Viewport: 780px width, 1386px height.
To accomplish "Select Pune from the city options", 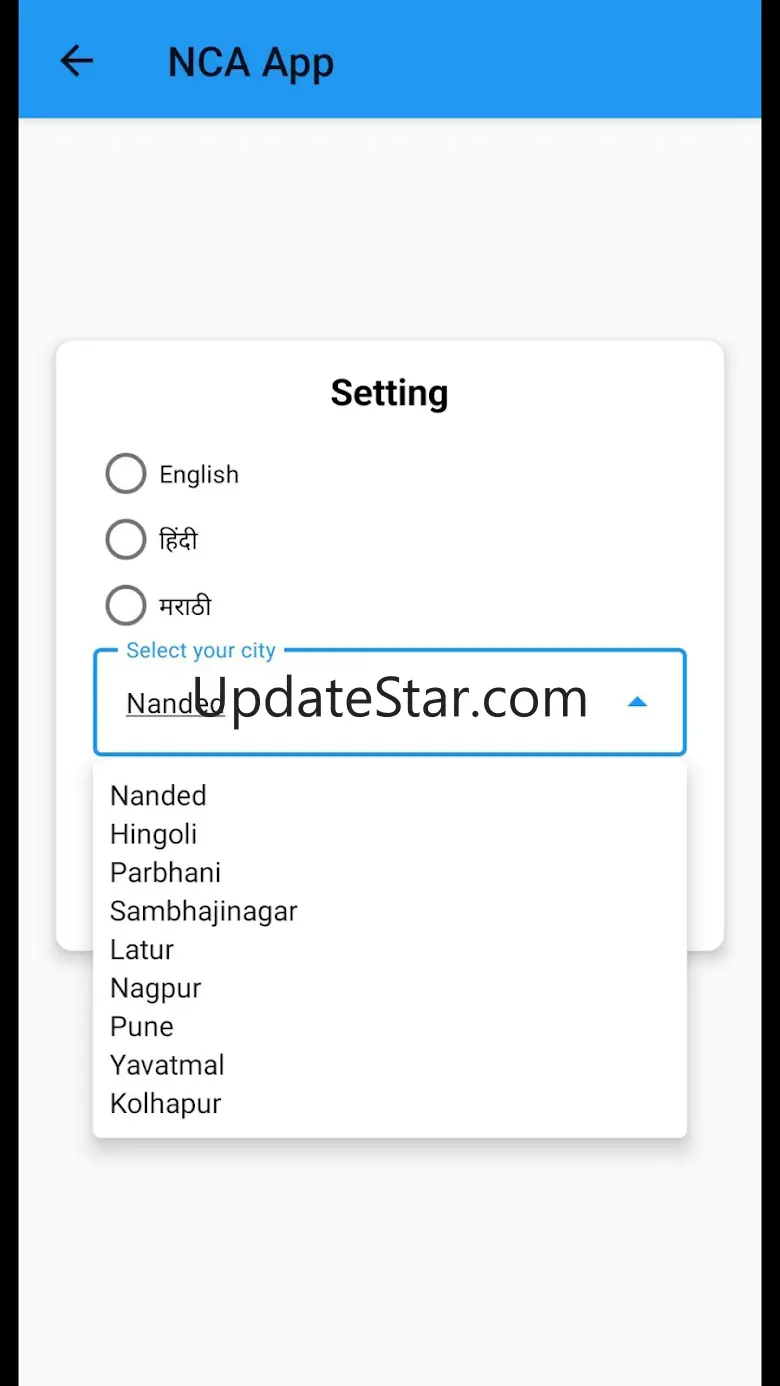I will pos(142,1027).
